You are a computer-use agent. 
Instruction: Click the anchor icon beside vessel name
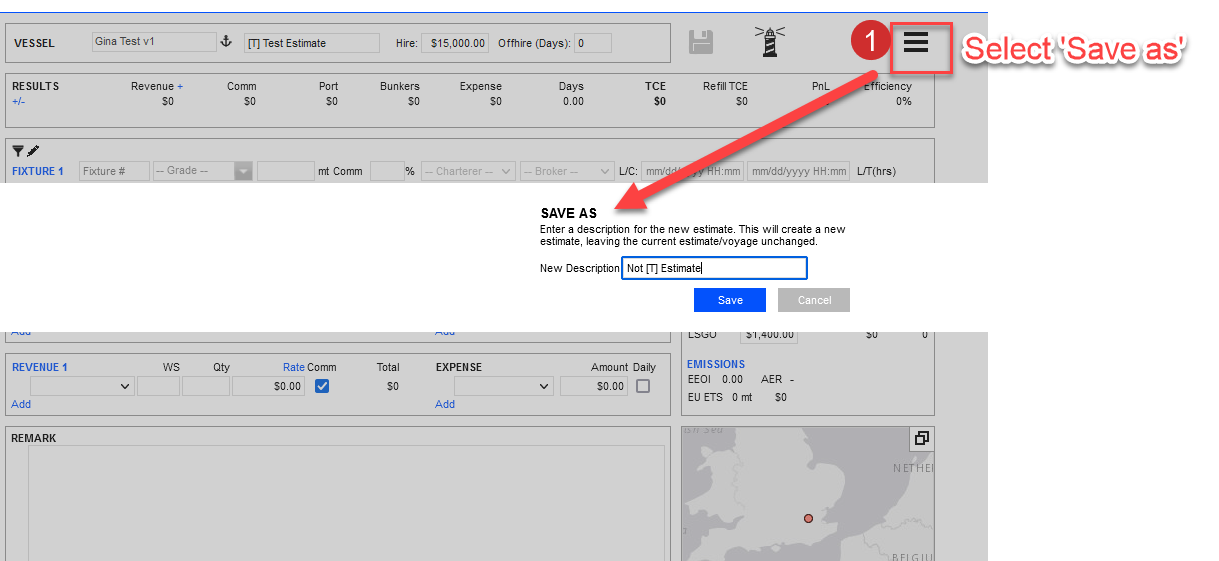coord(225,42)
